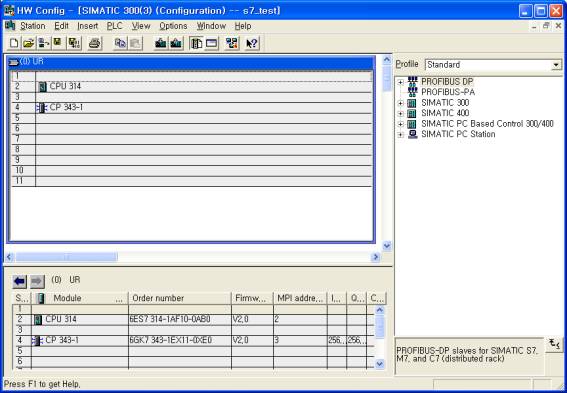Expand the SIMATIC 300 catalog node
The image size is (567, 393).
pyautogui.click(x=400, y=103)
